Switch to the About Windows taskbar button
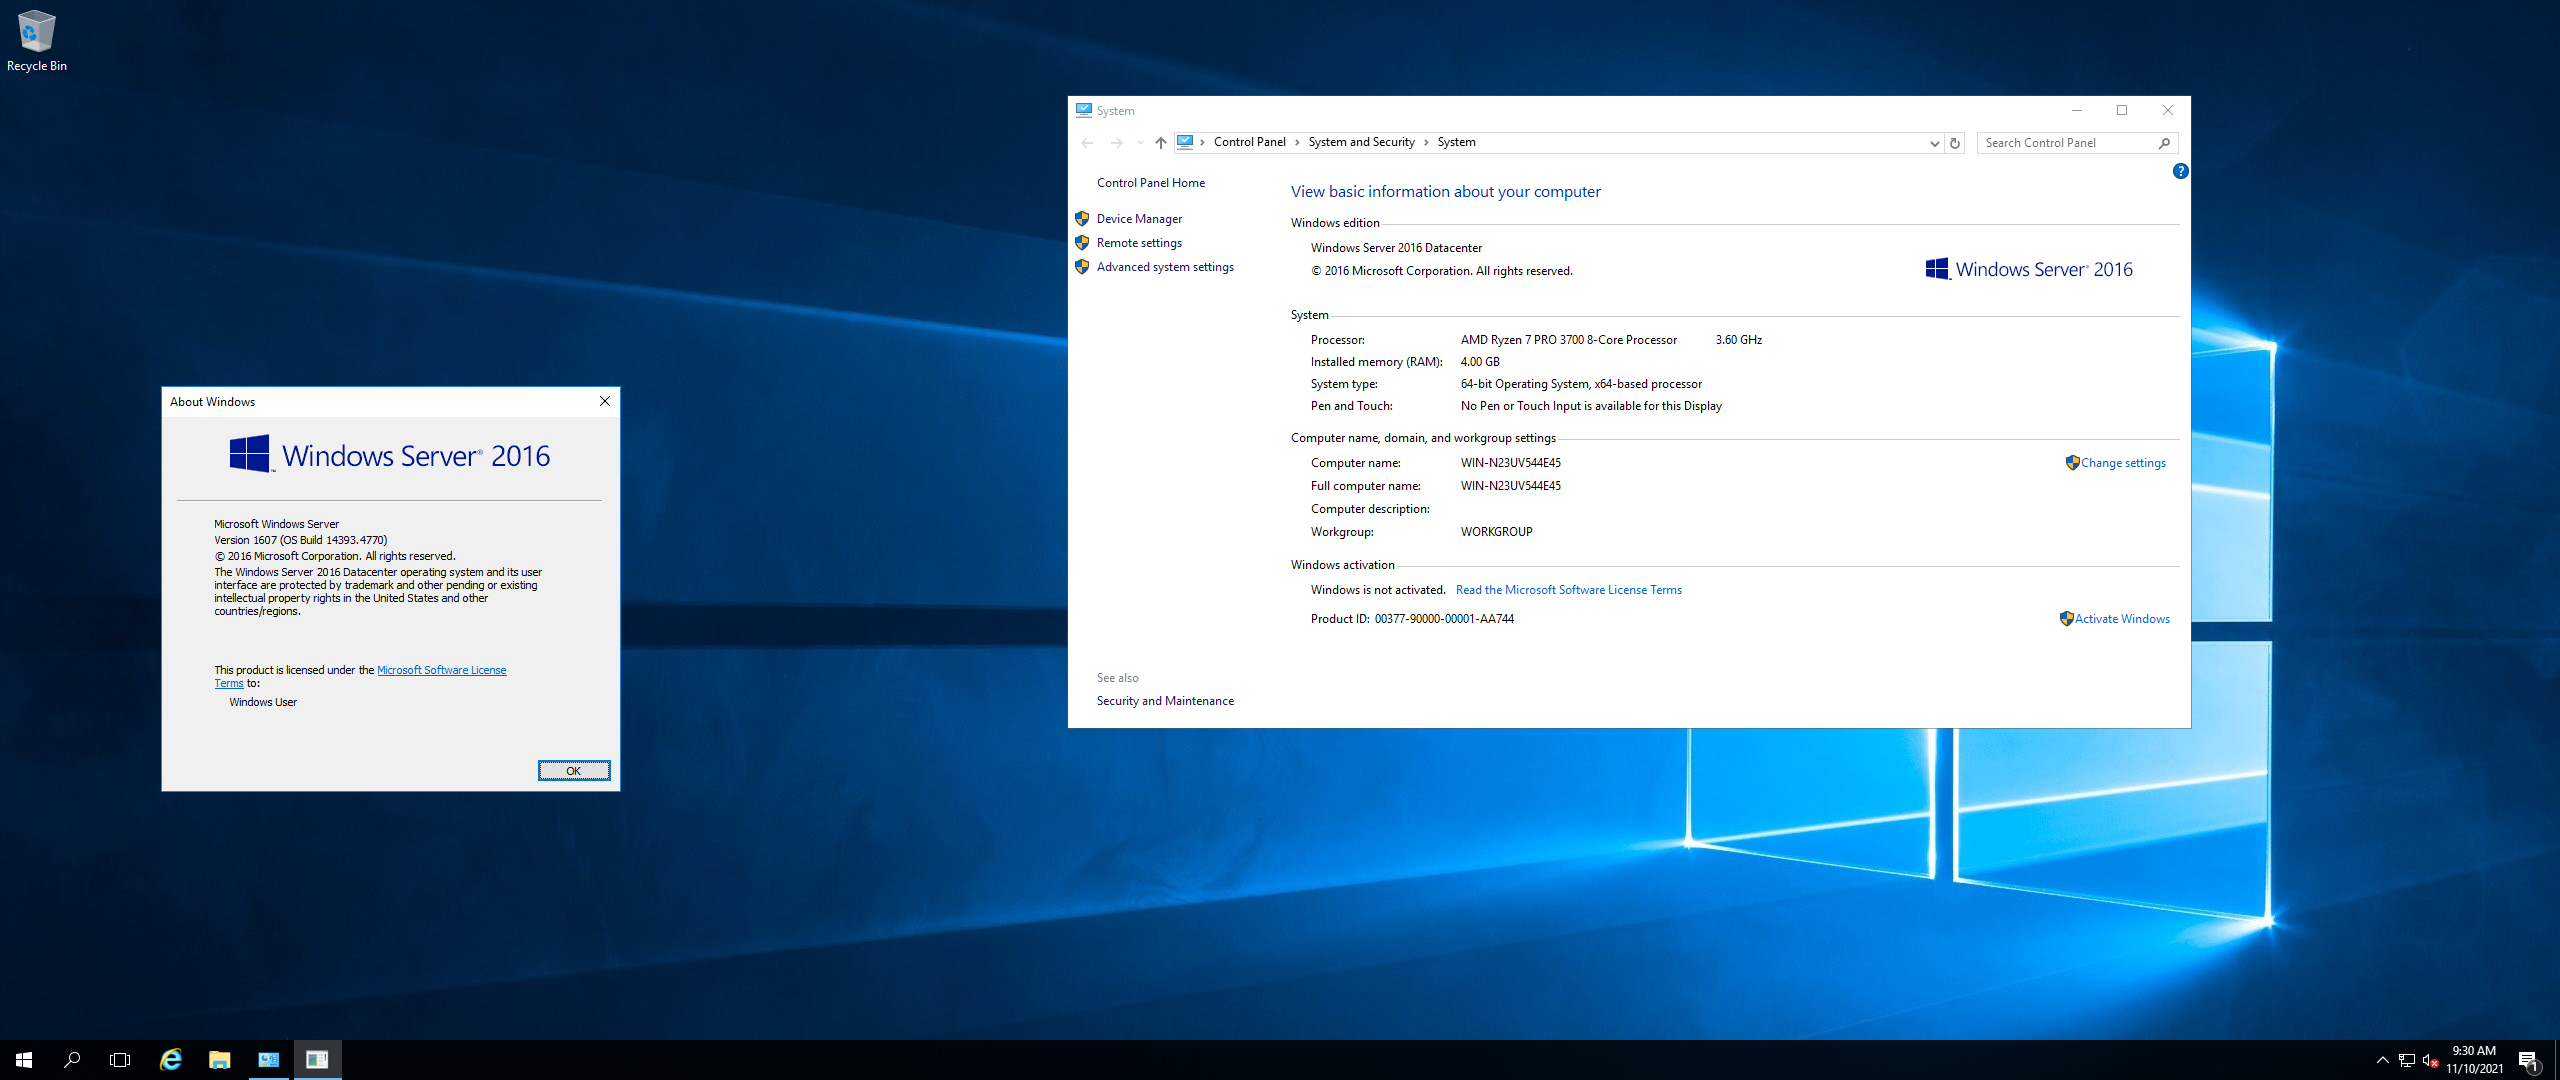 pos(318,1060)
